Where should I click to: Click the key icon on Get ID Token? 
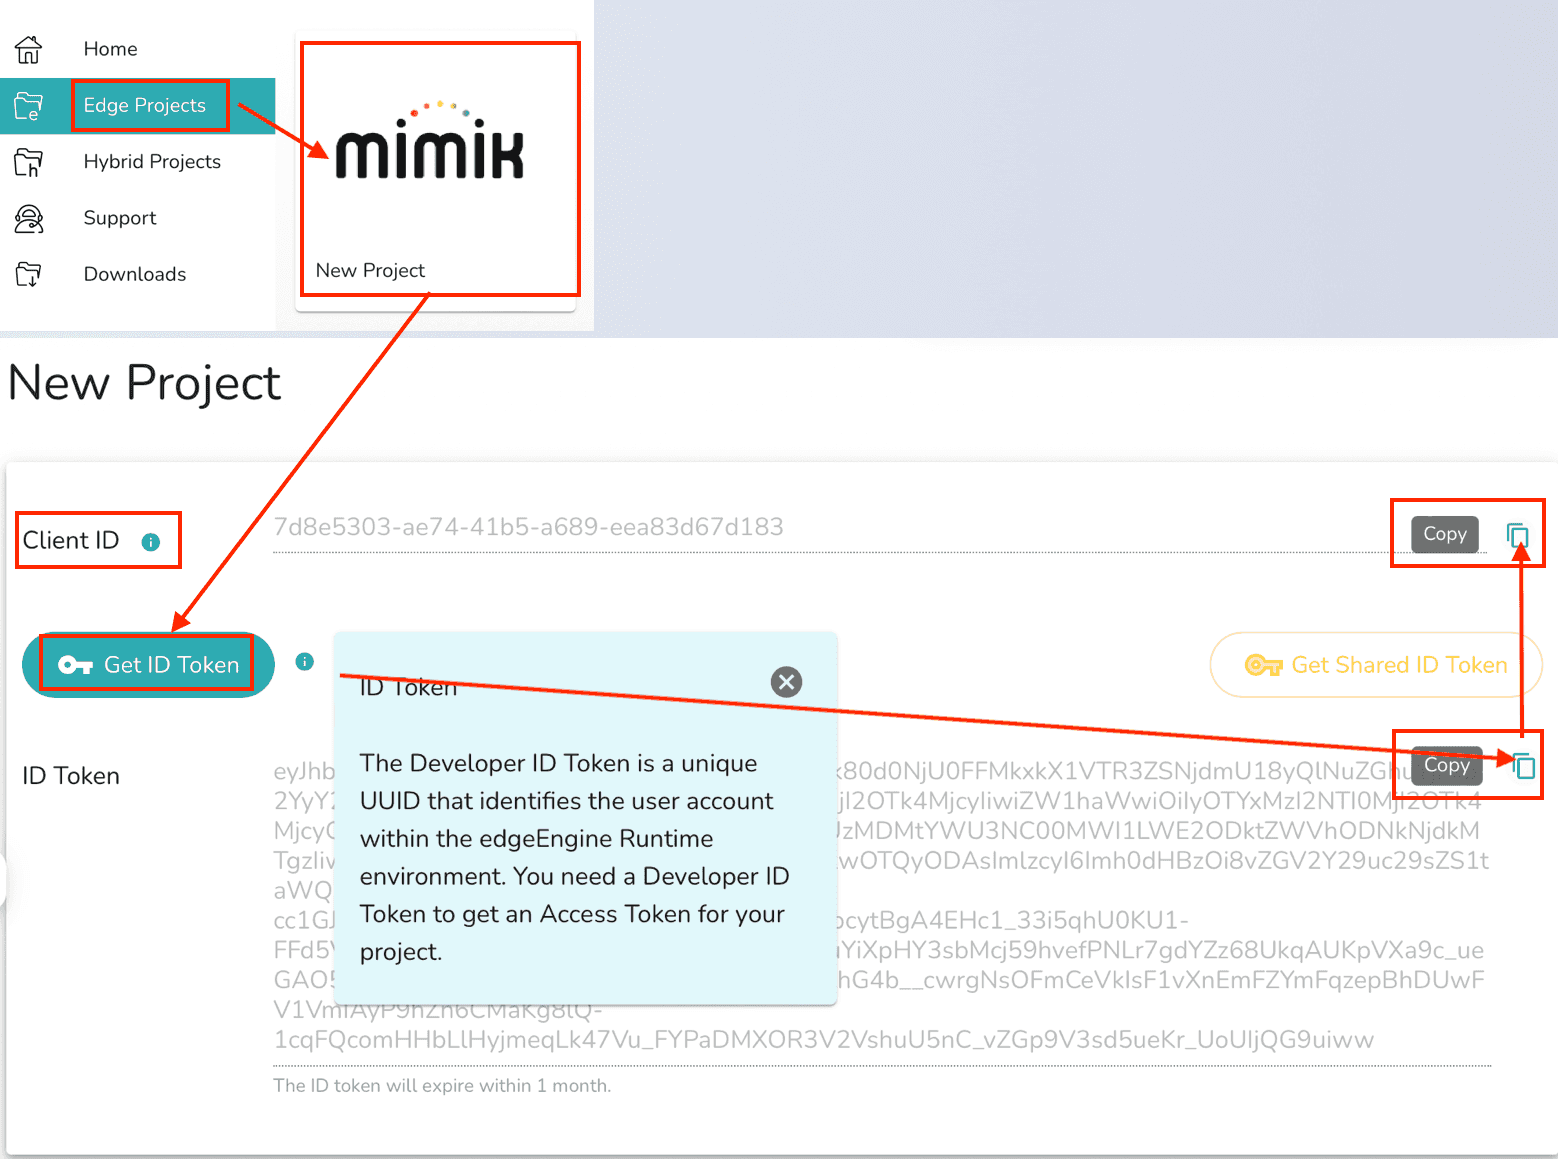point(75,665)
